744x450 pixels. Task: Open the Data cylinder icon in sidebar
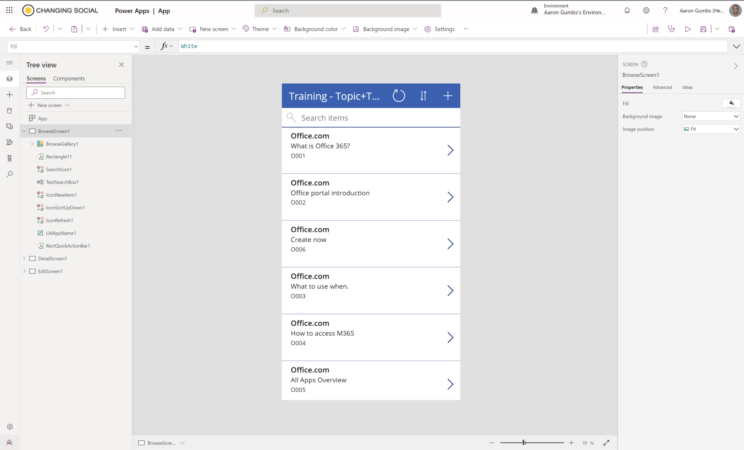[9, 111]
